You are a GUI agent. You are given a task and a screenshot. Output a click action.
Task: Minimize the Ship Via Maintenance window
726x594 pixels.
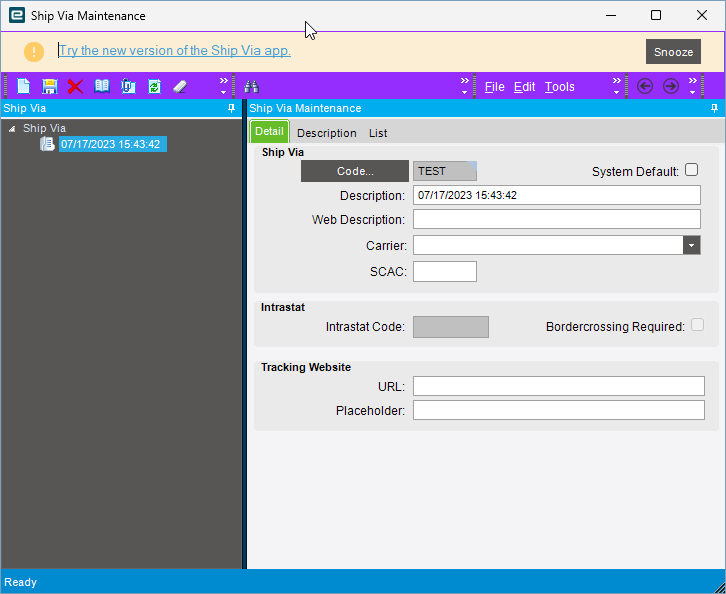(611, 15)
